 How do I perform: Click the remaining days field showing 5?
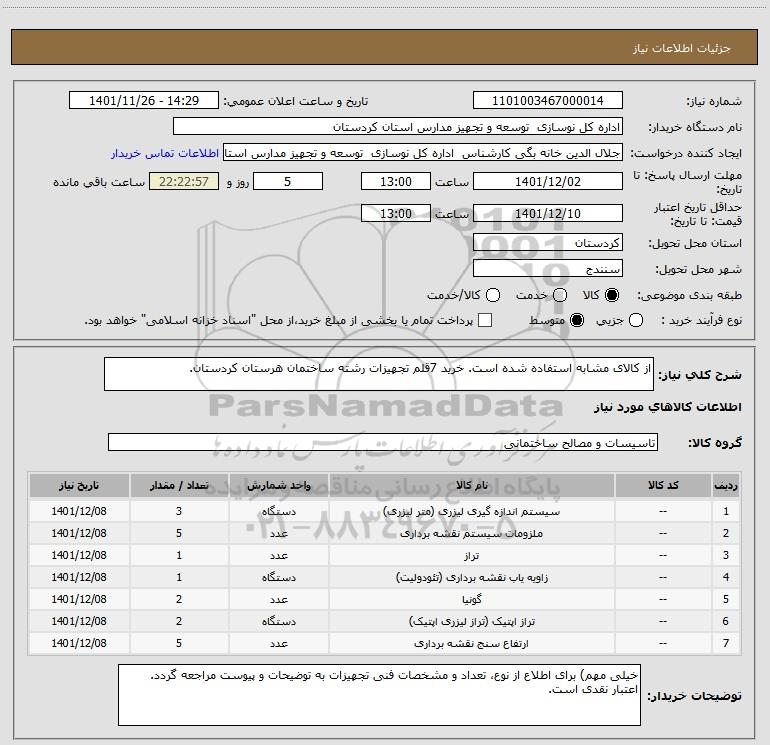288,182
